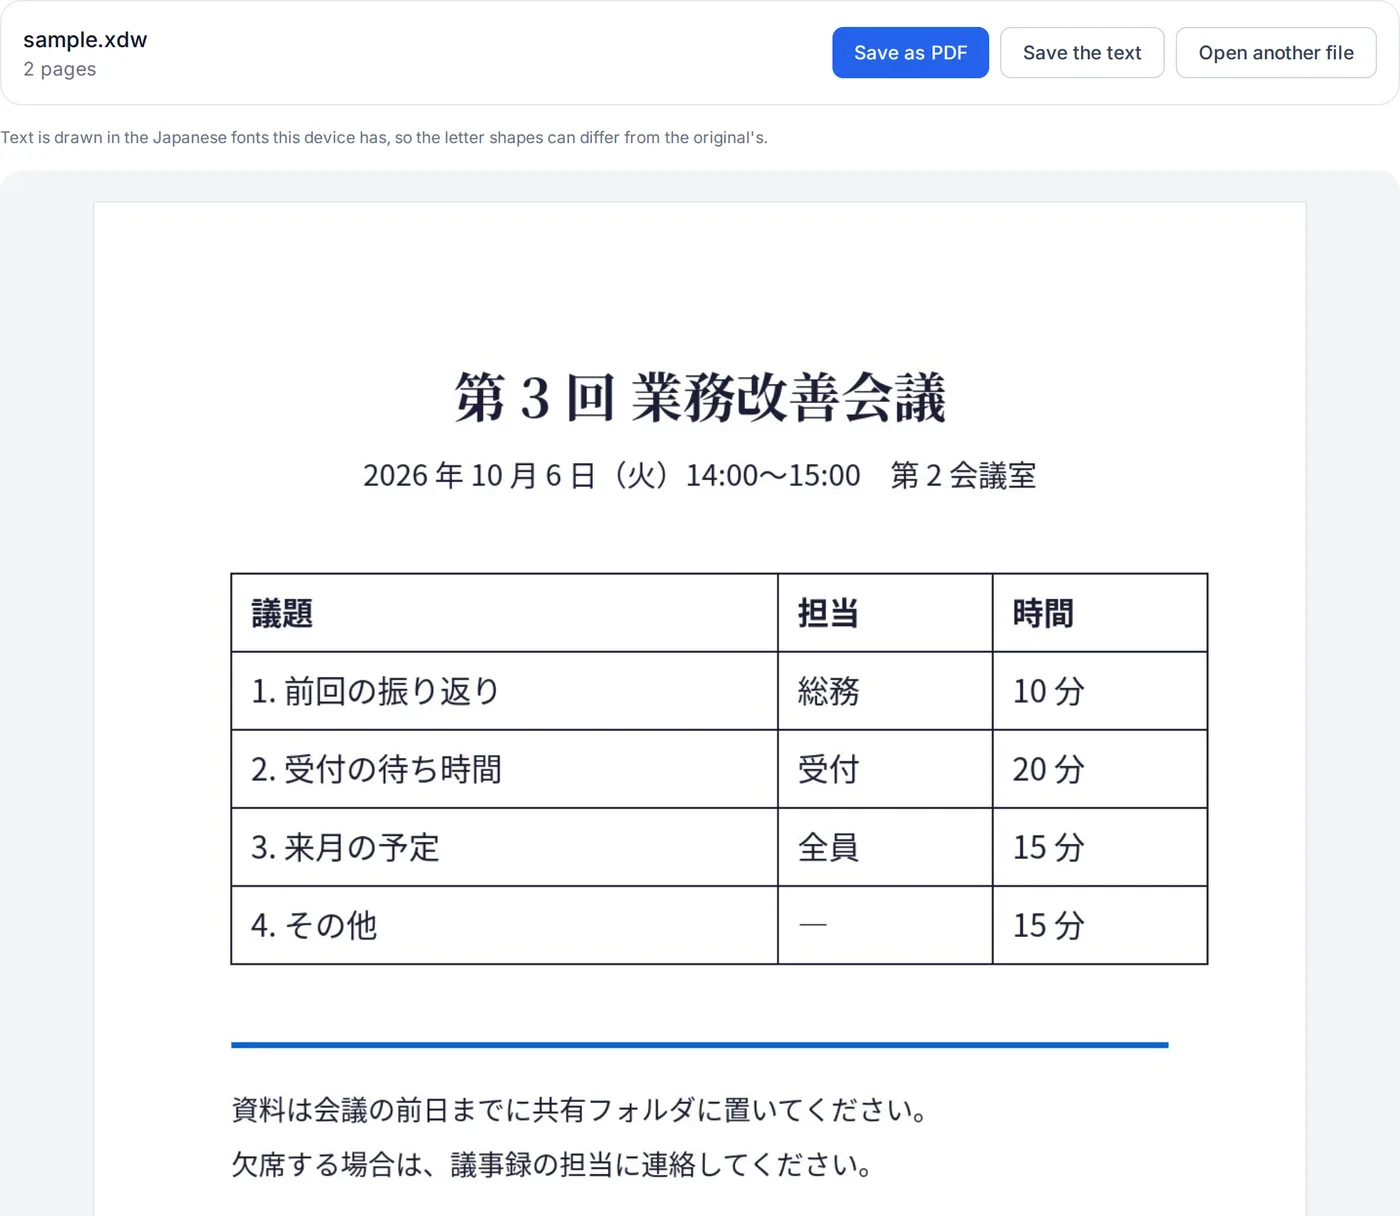Viewport: 1400px width, 1216px height.
Task: Click the 10 分 cell
Action: tap(1100, 691)
